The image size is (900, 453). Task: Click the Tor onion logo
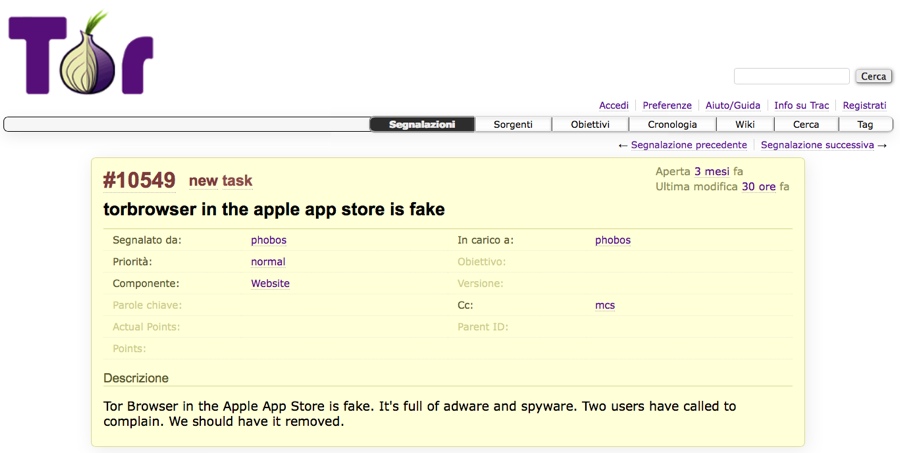click(x=81, y=55)
